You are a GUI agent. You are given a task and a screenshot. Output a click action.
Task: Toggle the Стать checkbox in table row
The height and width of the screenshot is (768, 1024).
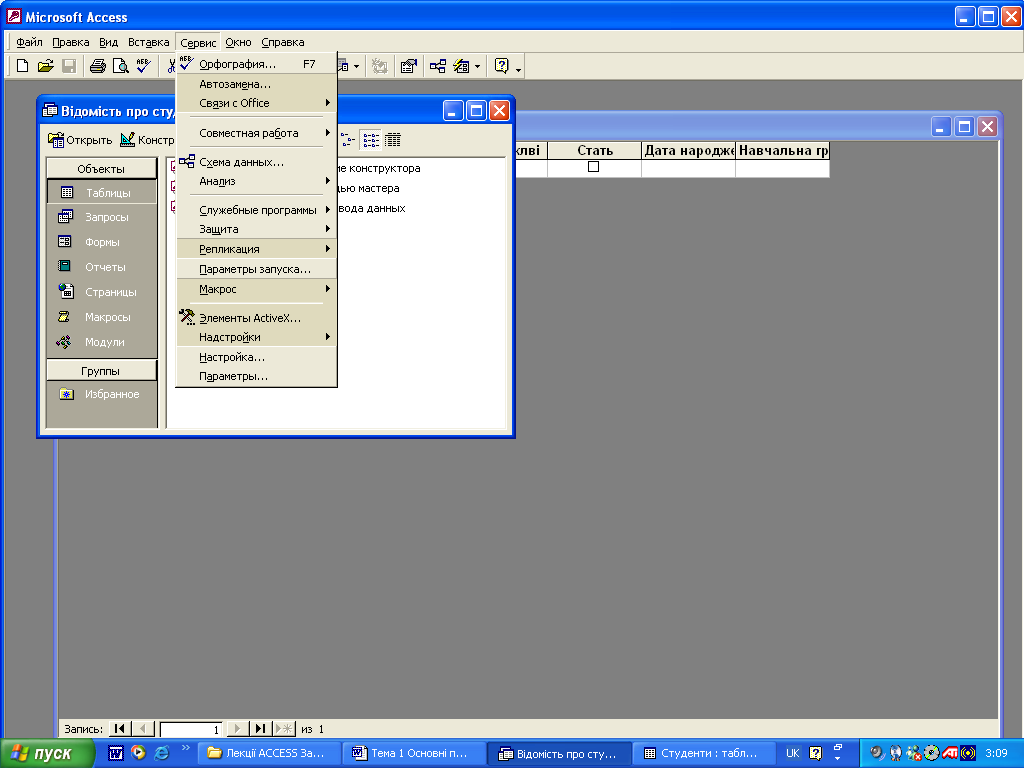pos(593,167)
